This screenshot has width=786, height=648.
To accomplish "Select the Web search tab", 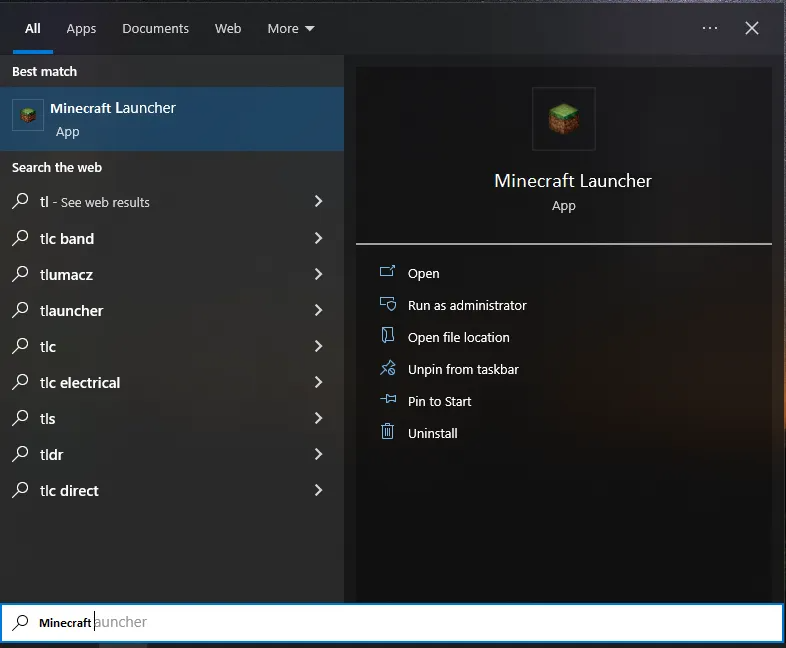I will (228, 29).
